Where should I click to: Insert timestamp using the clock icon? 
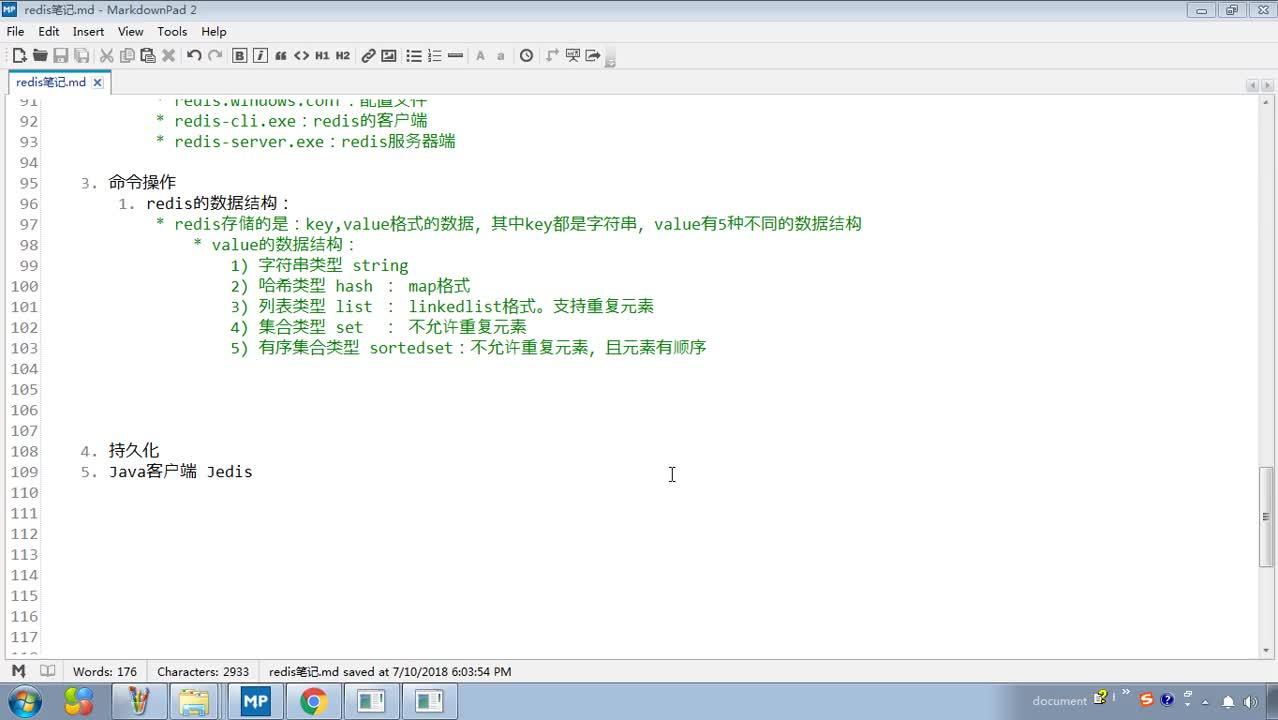tap(526, 56)
